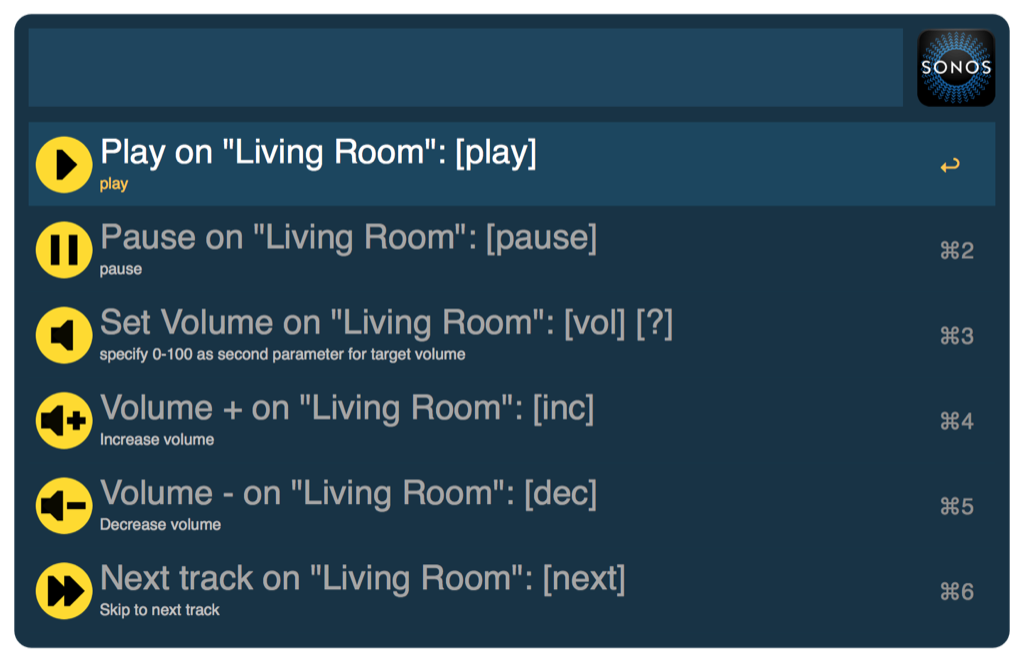Click the ⌘4 shortcut hint
Viewport: 1024px width, 662px height.
956,421
